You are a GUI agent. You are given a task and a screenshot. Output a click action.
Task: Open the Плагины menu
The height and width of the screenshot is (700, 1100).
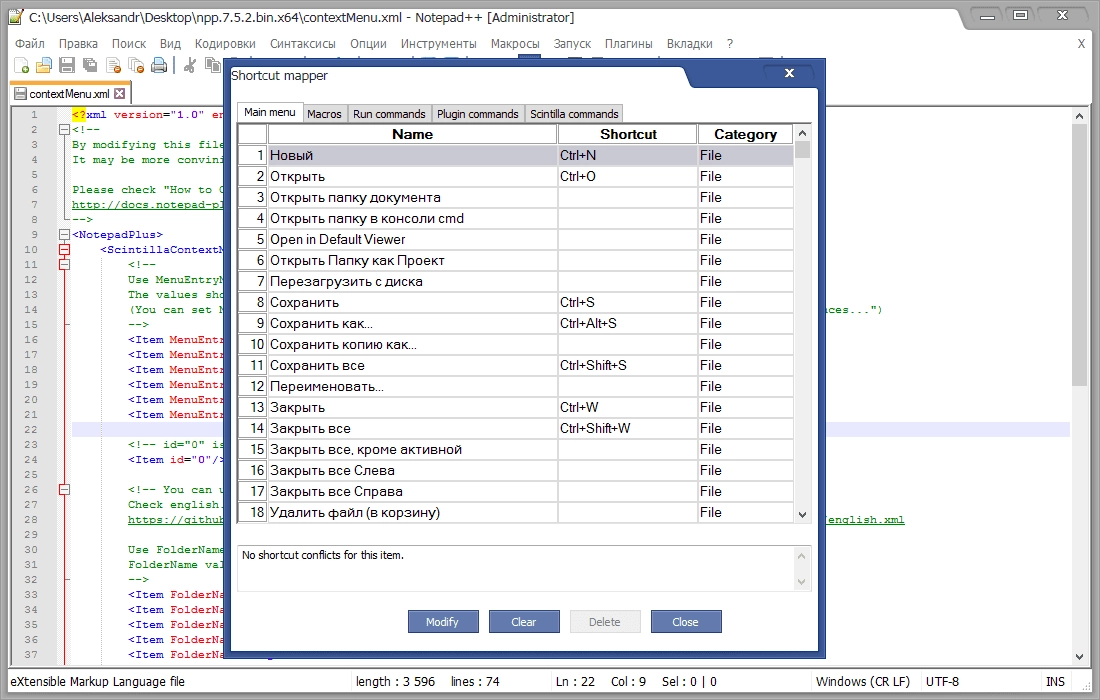point(629,43)
